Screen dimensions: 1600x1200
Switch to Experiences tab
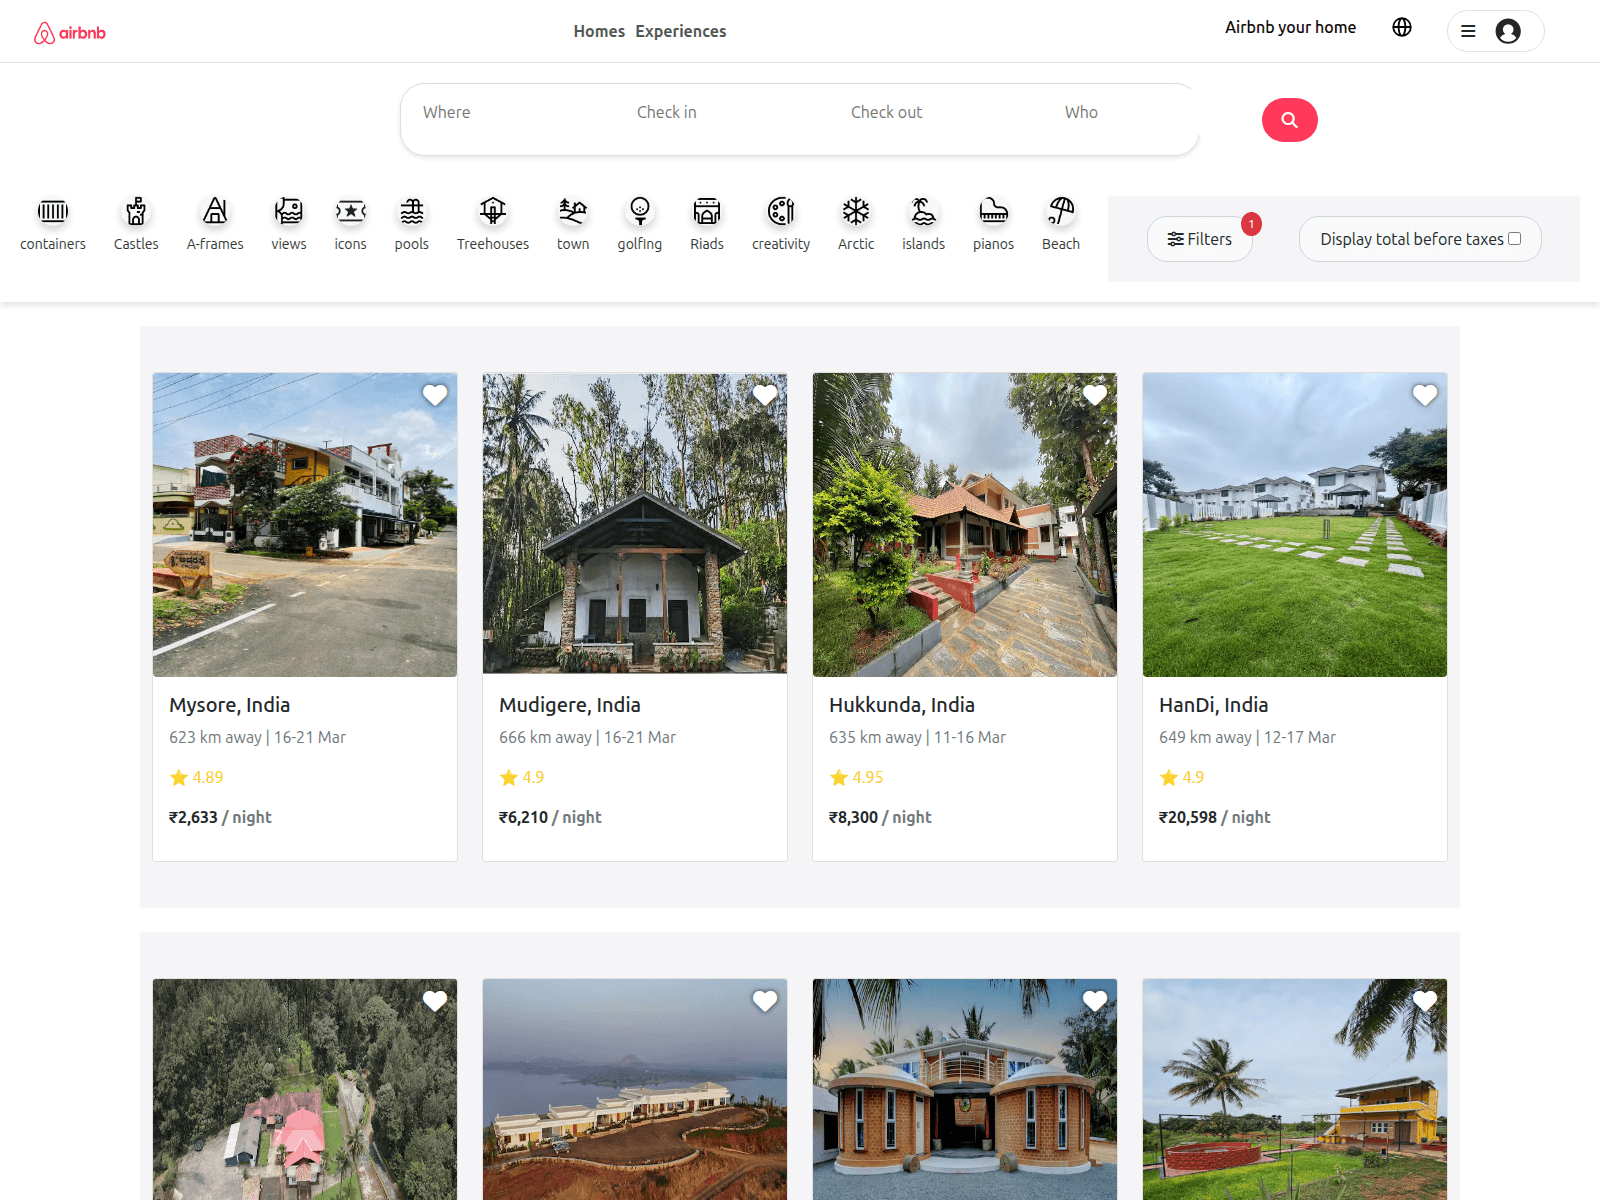pyautogui.click(x=681, y=31)
